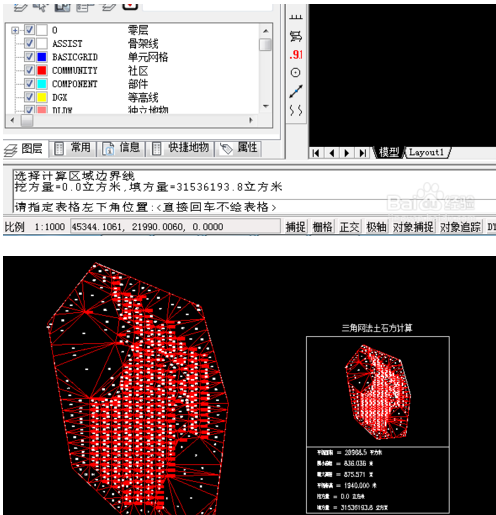Toggle 栅格 grid in status bar
496x515 pixels.
coord(322,227)
